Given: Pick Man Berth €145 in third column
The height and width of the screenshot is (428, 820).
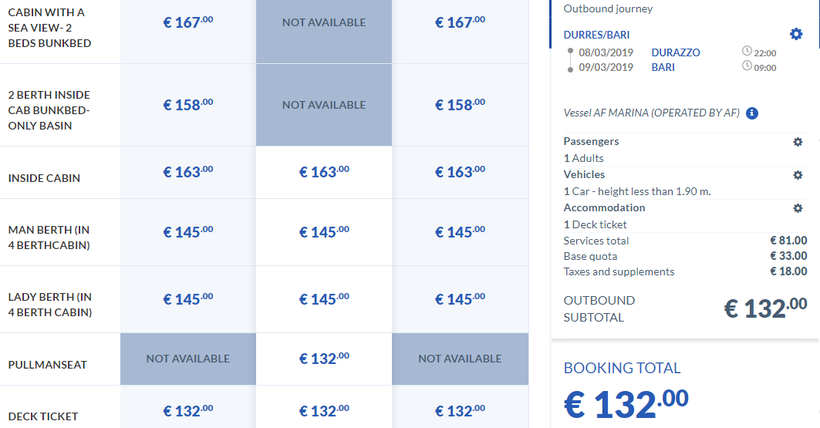Looking at the screenshot, I should point(460,232).
